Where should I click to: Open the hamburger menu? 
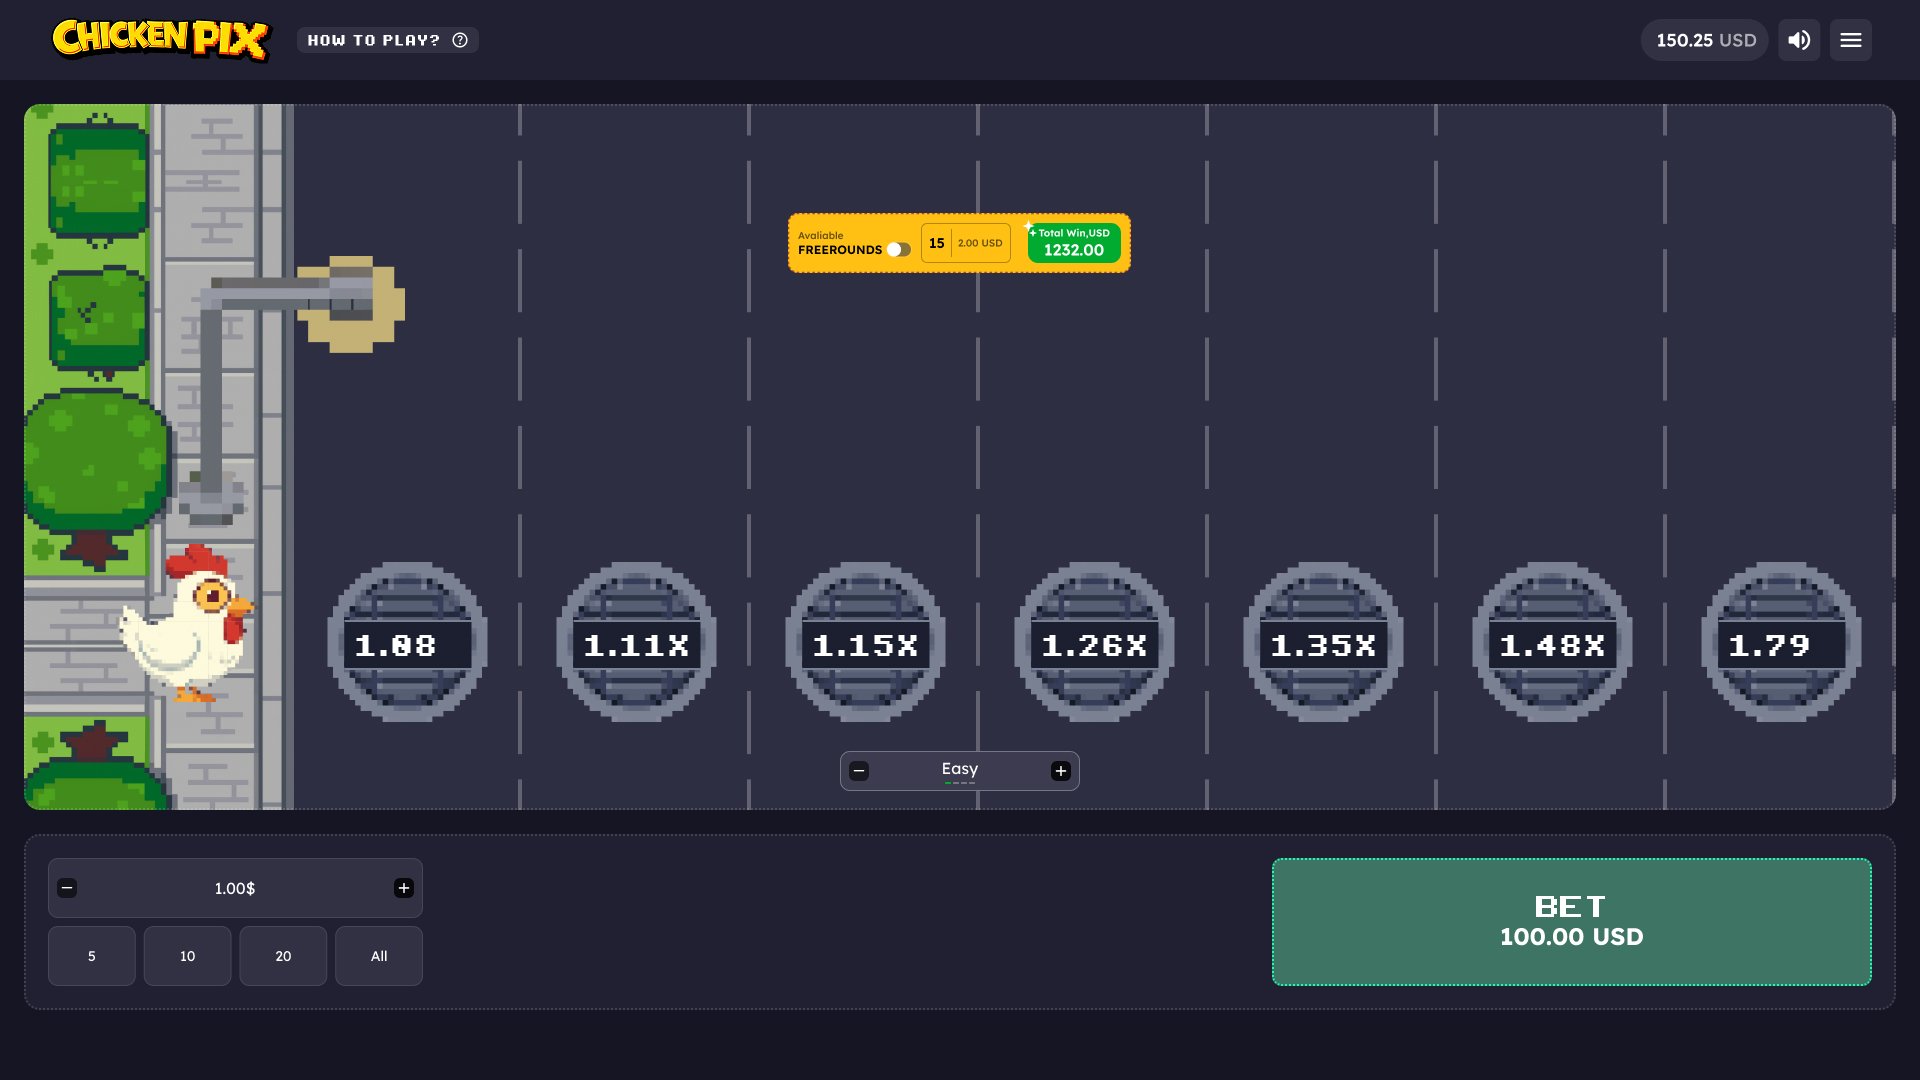pyautogui.click(x=1851, y=40)
